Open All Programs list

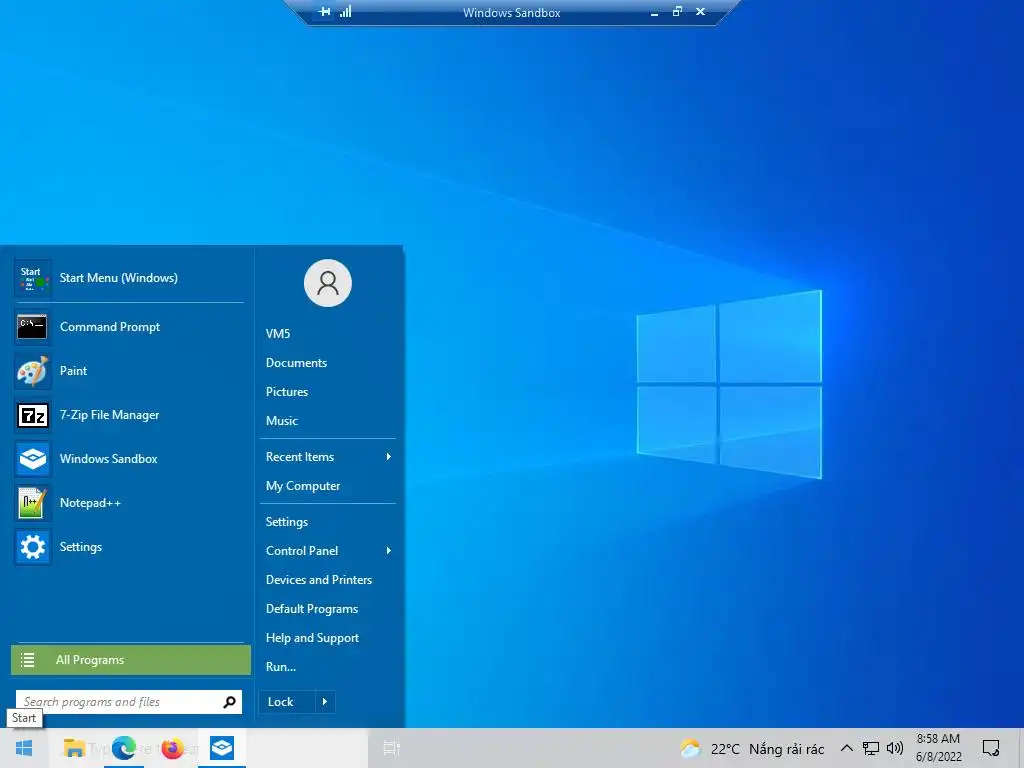click(131, 660)
